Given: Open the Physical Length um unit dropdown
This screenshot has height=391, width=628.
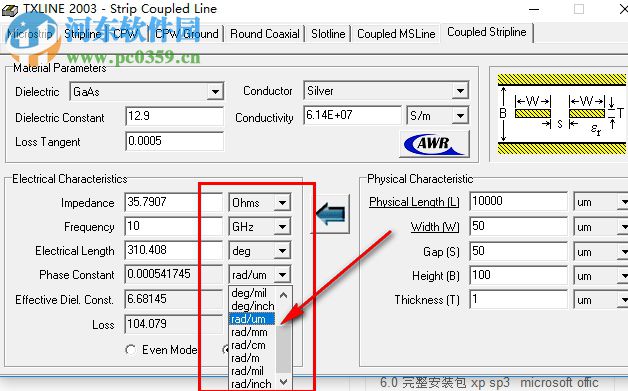Looking at the screenshot, I should (623, 202).
